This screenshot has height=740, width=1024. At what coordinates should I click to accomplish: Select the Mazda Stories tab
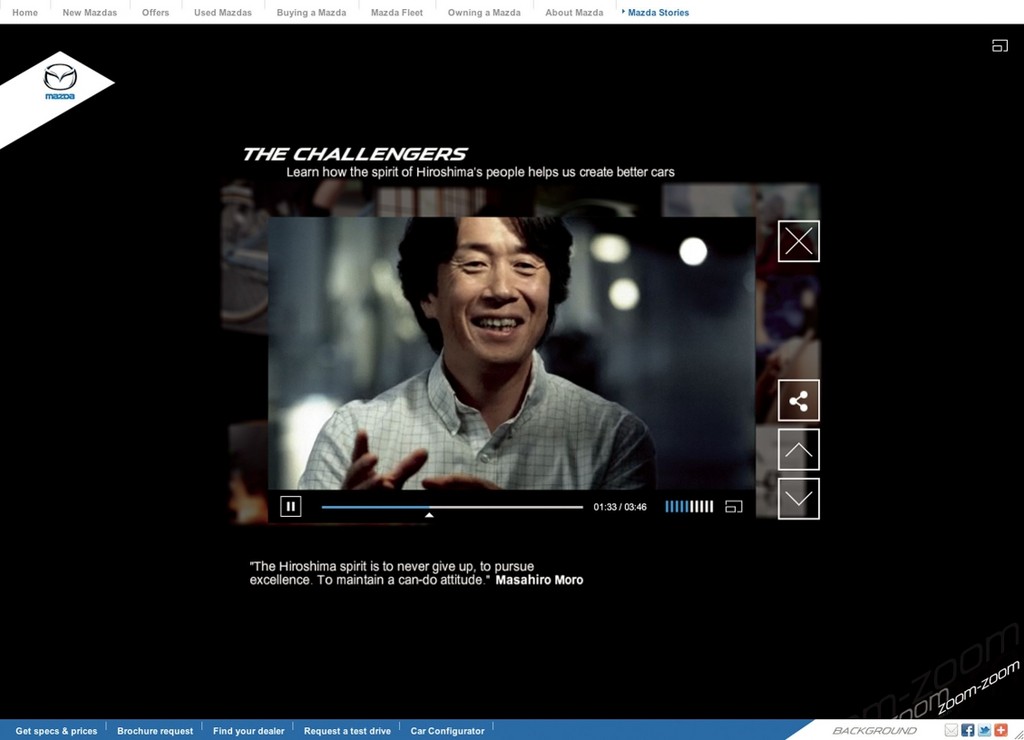658,12
